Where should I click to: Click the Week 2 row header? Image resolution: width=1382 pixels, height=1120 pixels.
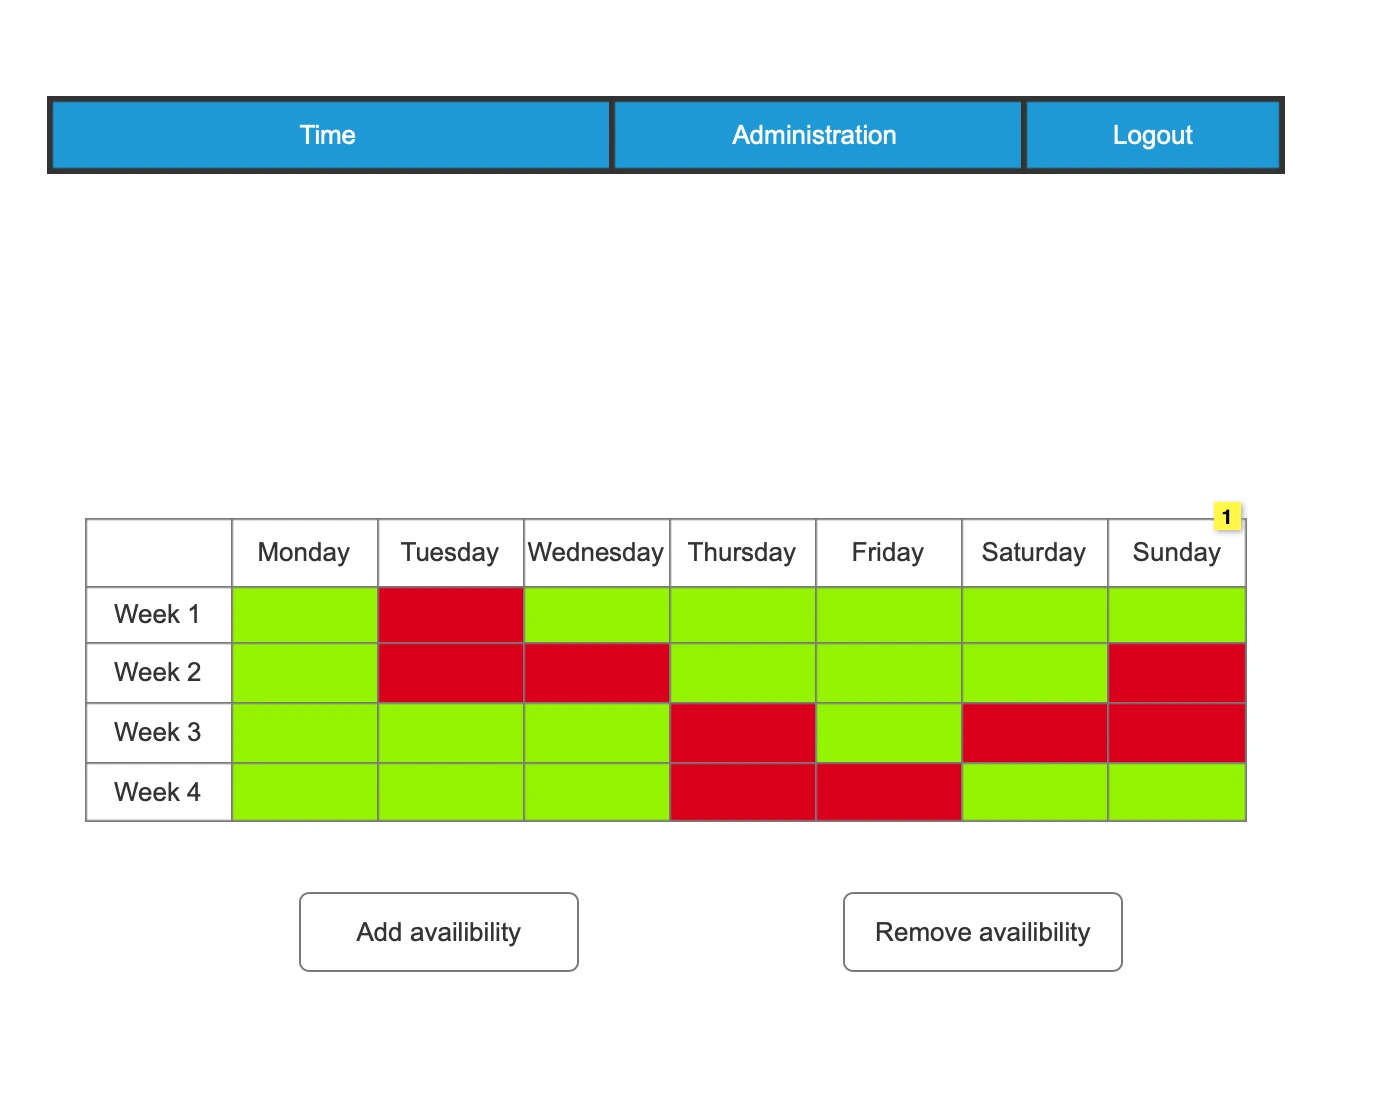coord(159,673)
